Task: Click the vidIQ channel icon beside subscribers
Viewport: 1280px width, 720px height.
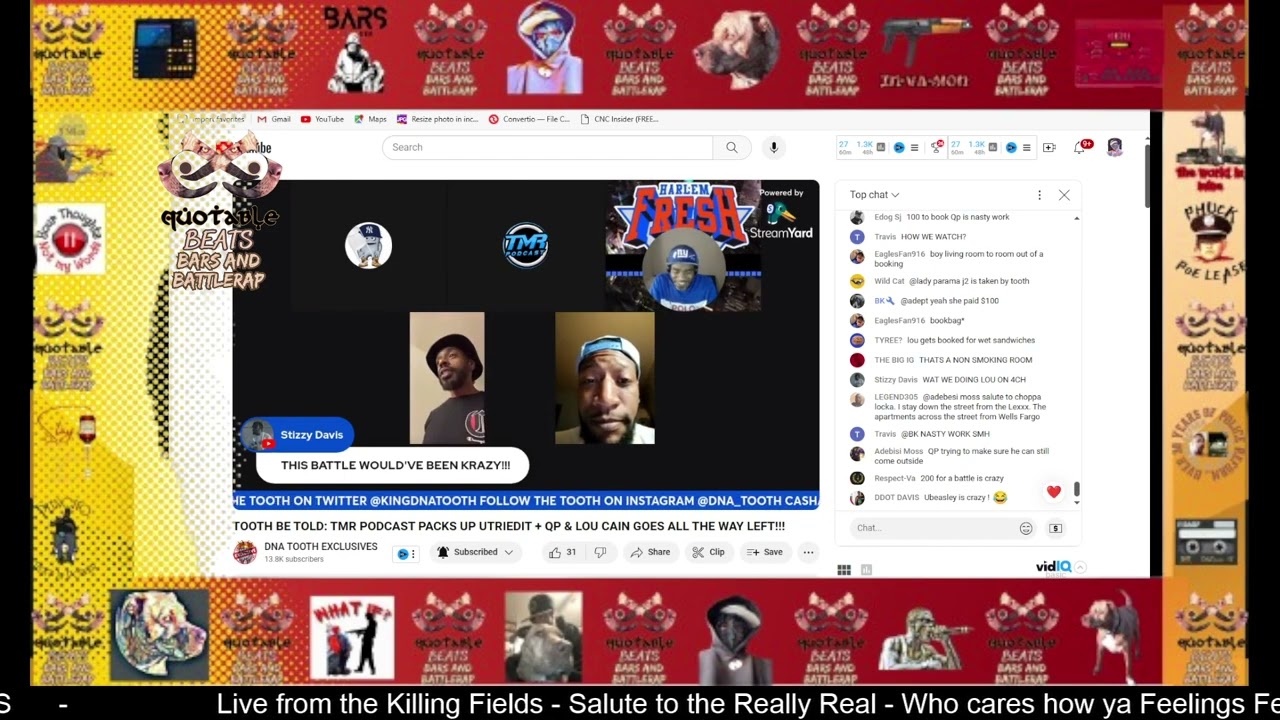Action: tap(405, 553)
